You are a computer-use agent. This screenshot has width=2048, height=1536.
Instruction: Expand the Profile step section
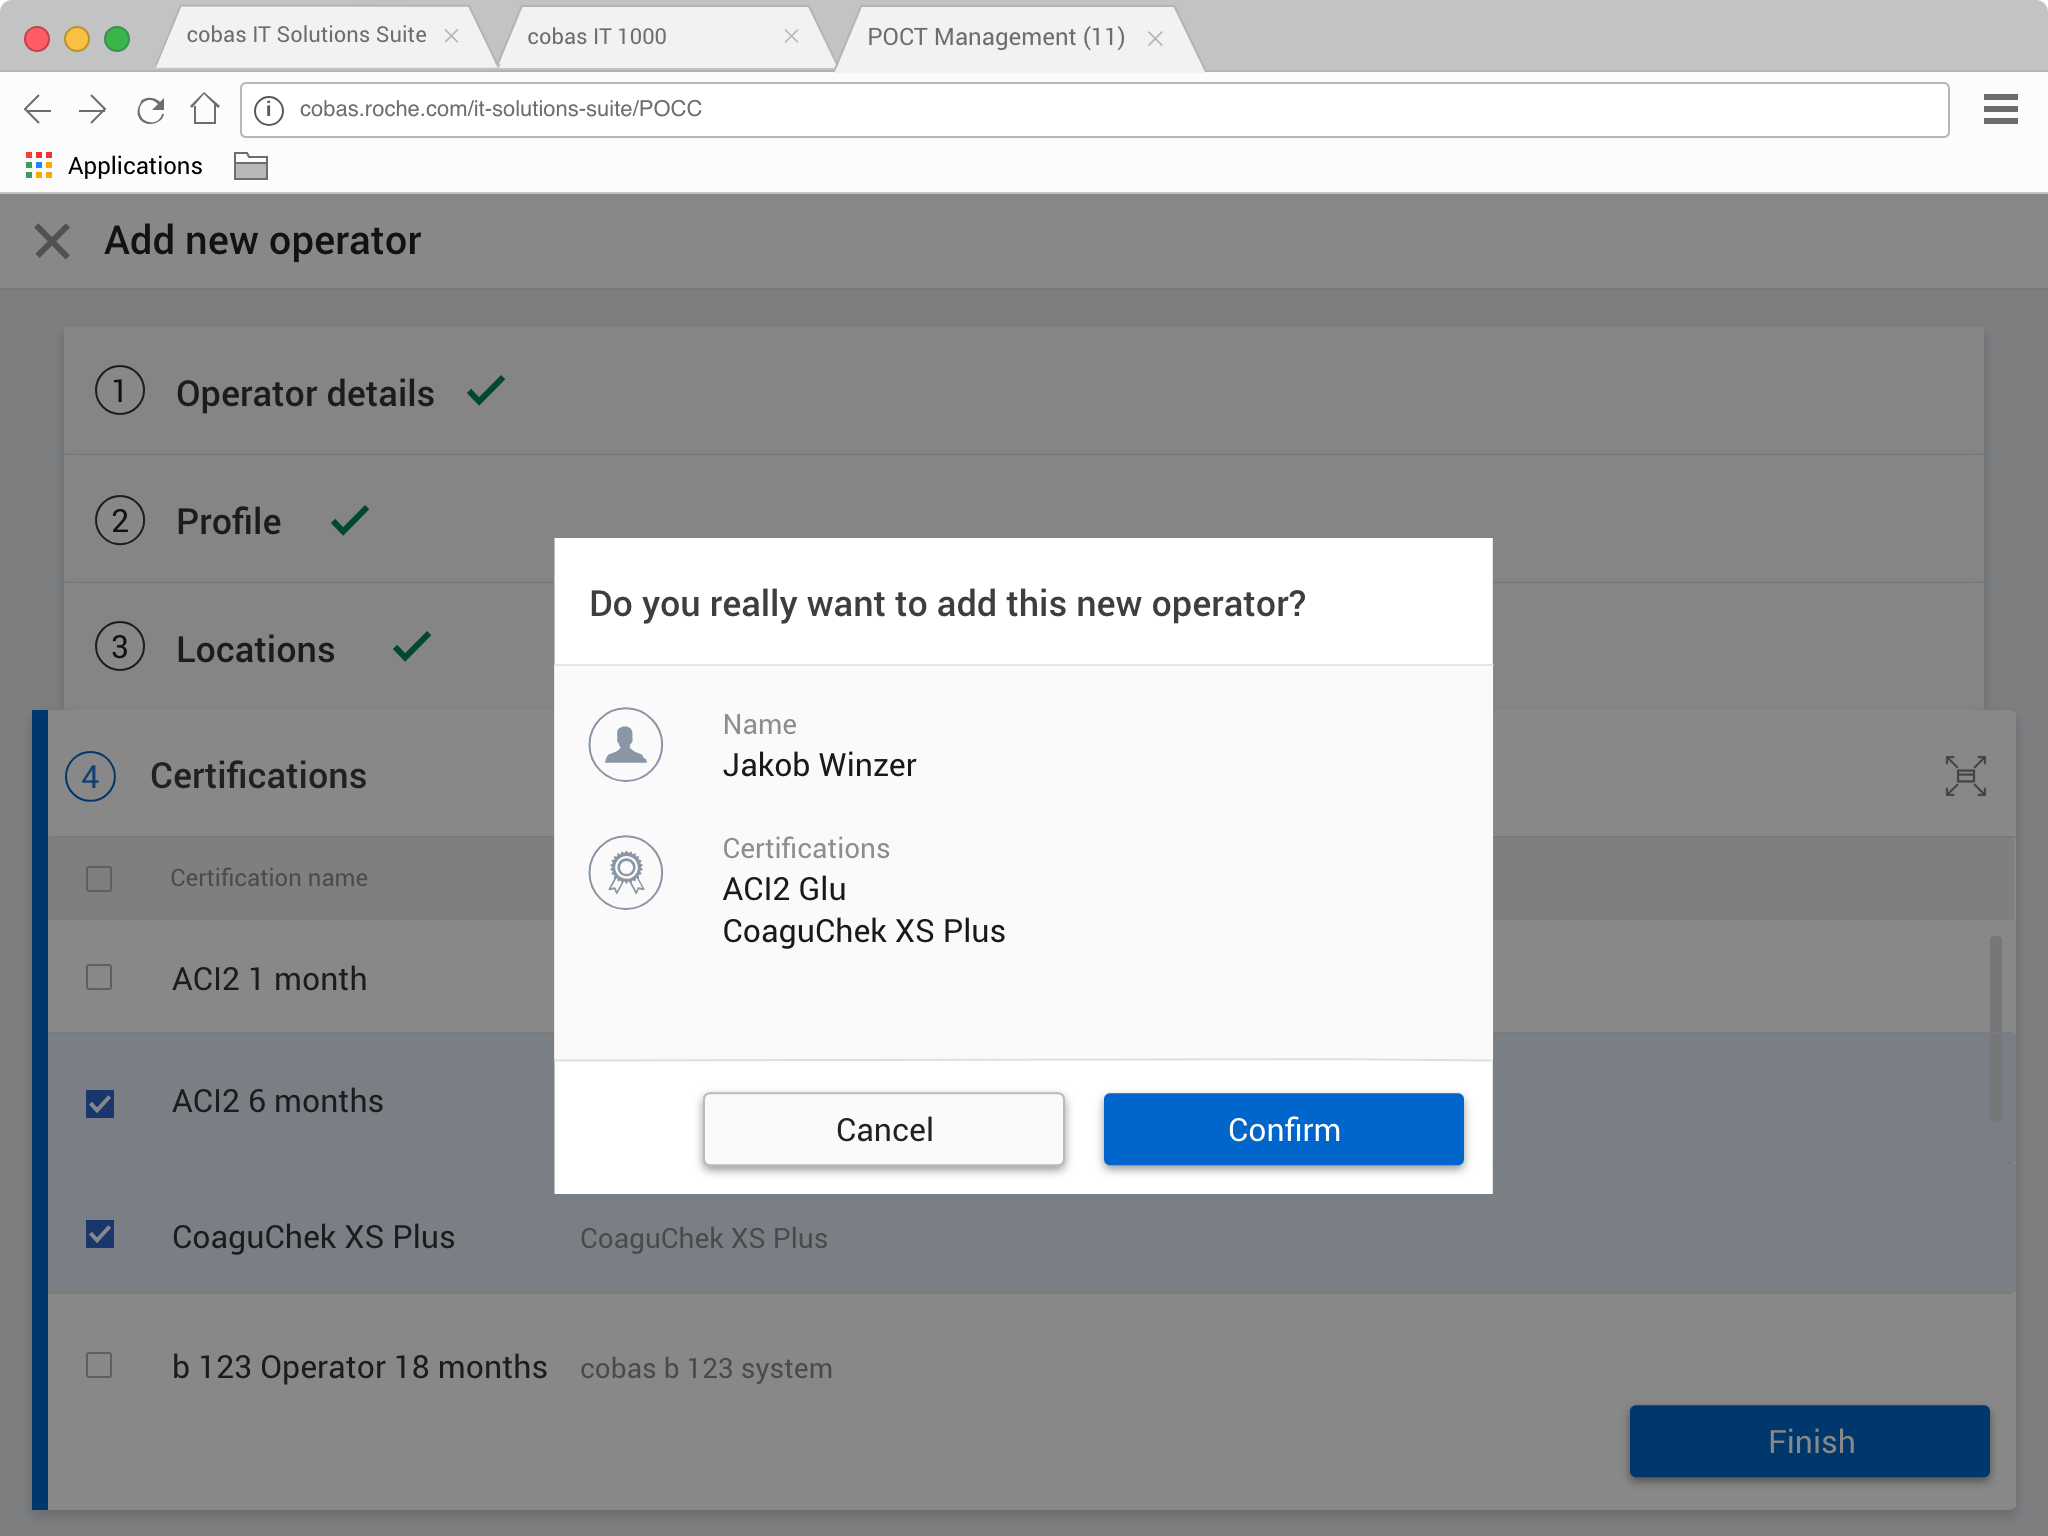[x=229, y=521]
